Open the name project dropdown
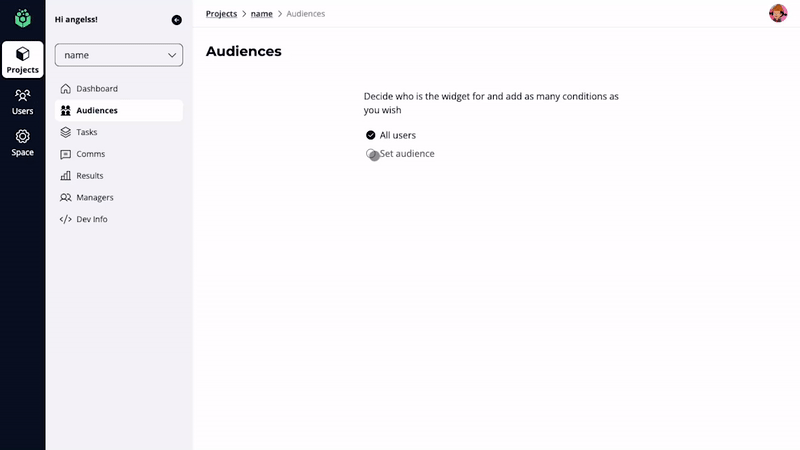Screen dimensions: 800x450 (x=119, y=55)
